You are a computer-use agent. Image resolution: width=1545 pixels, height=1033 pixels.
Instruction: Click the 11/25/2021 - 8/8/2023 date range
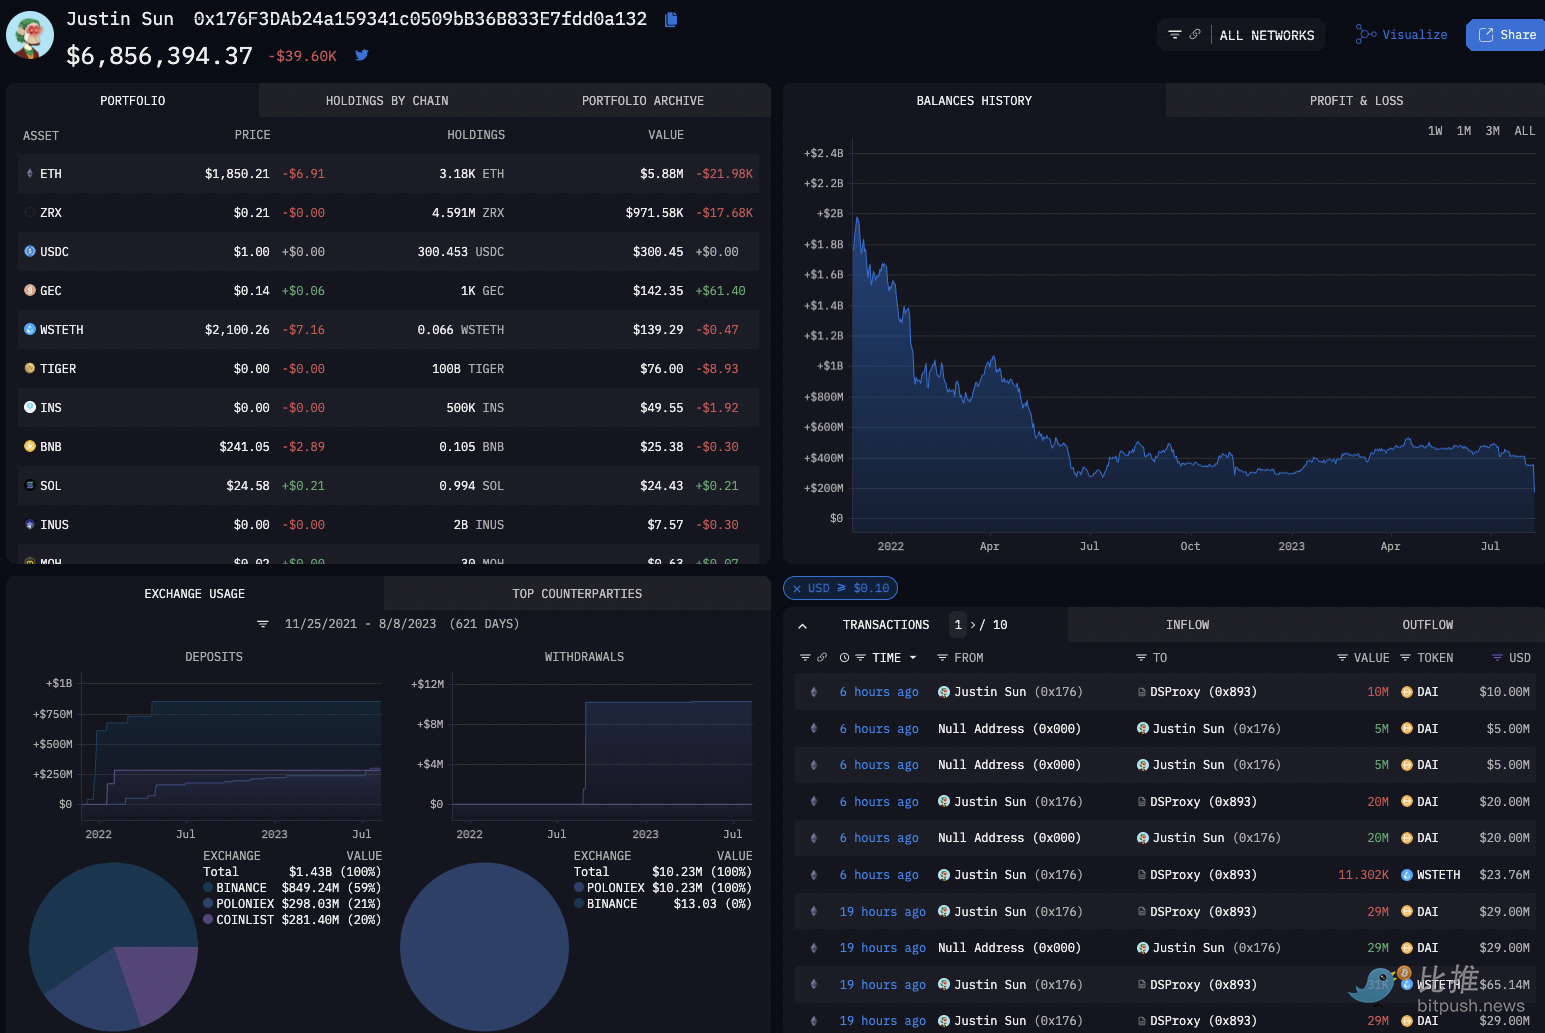[x=361, y=624]
